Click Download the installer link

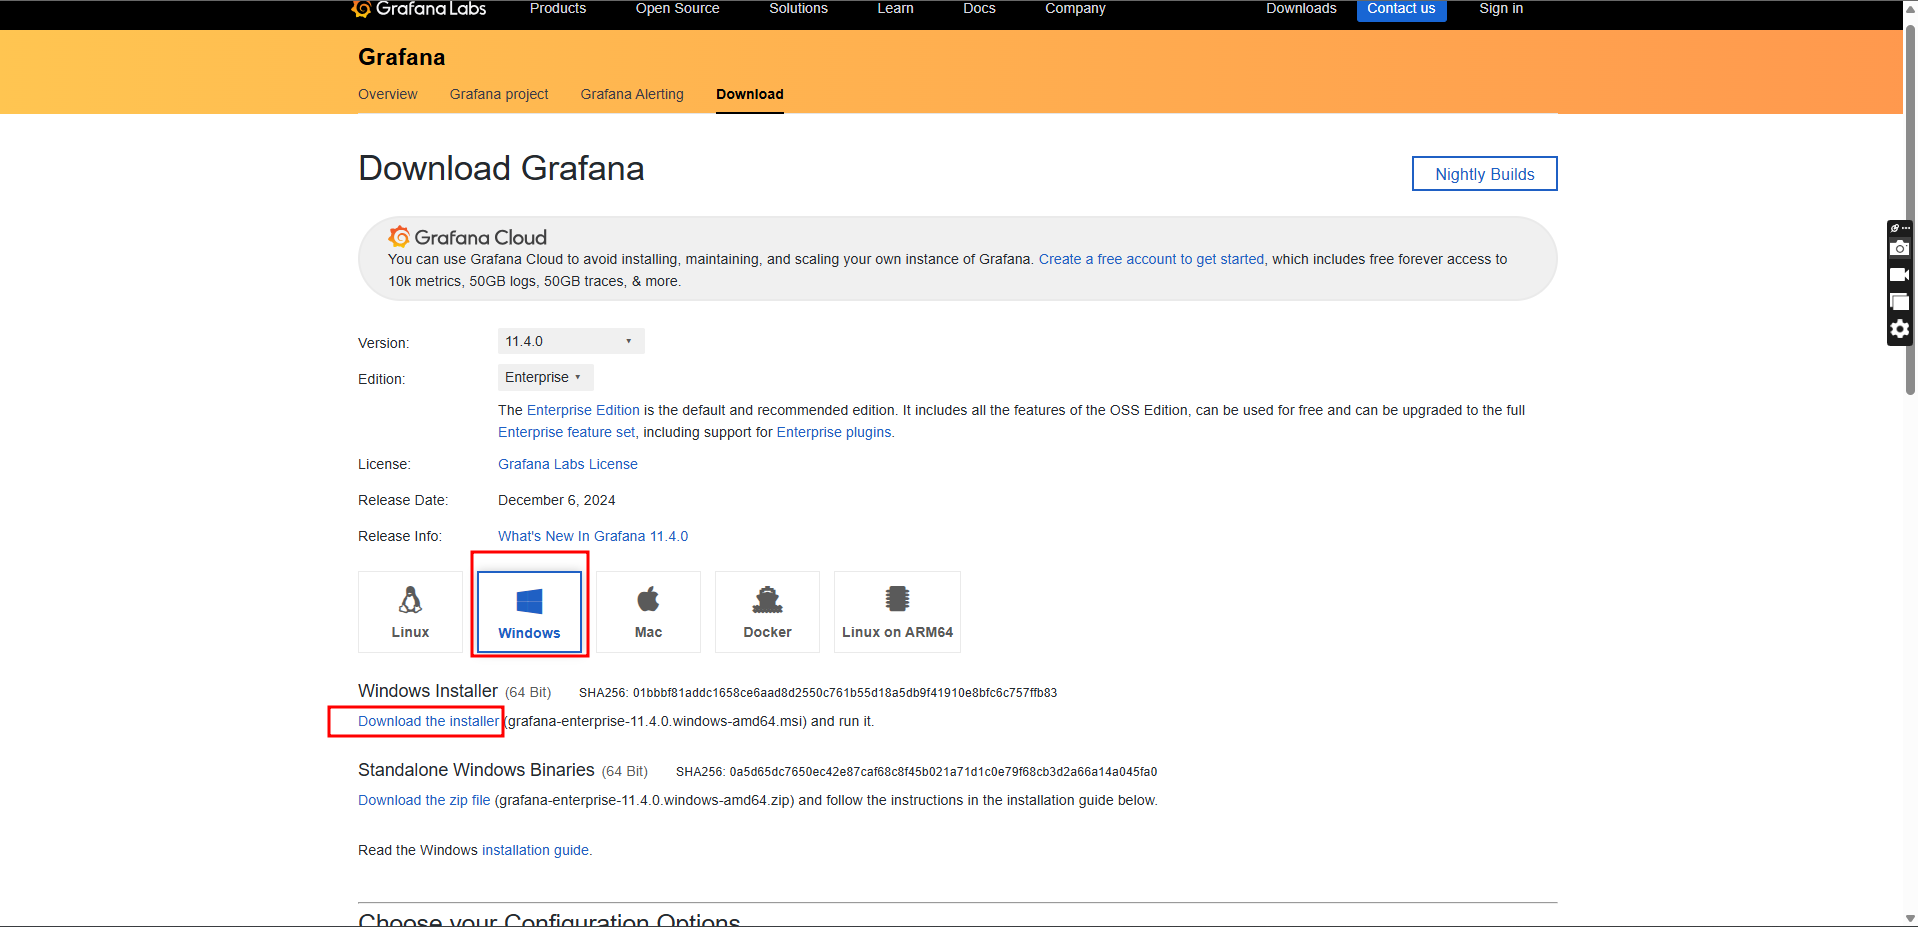[x=428, y=721]
